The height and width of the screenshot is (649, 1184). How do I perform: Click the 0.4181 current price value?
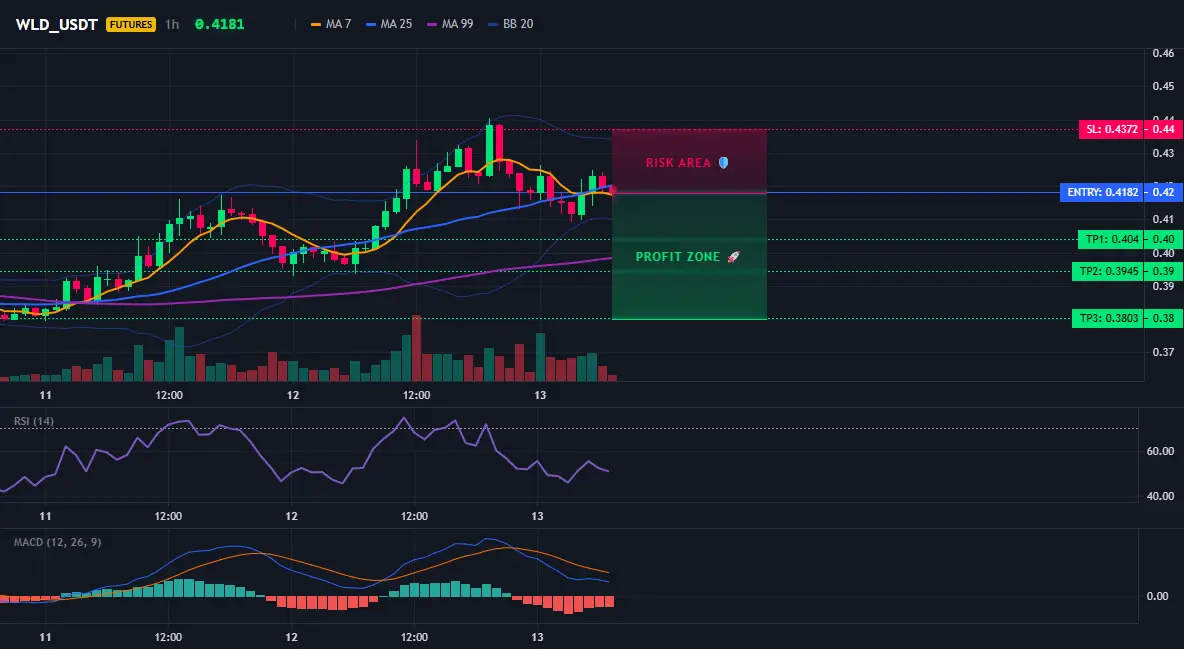pos(220,24)
